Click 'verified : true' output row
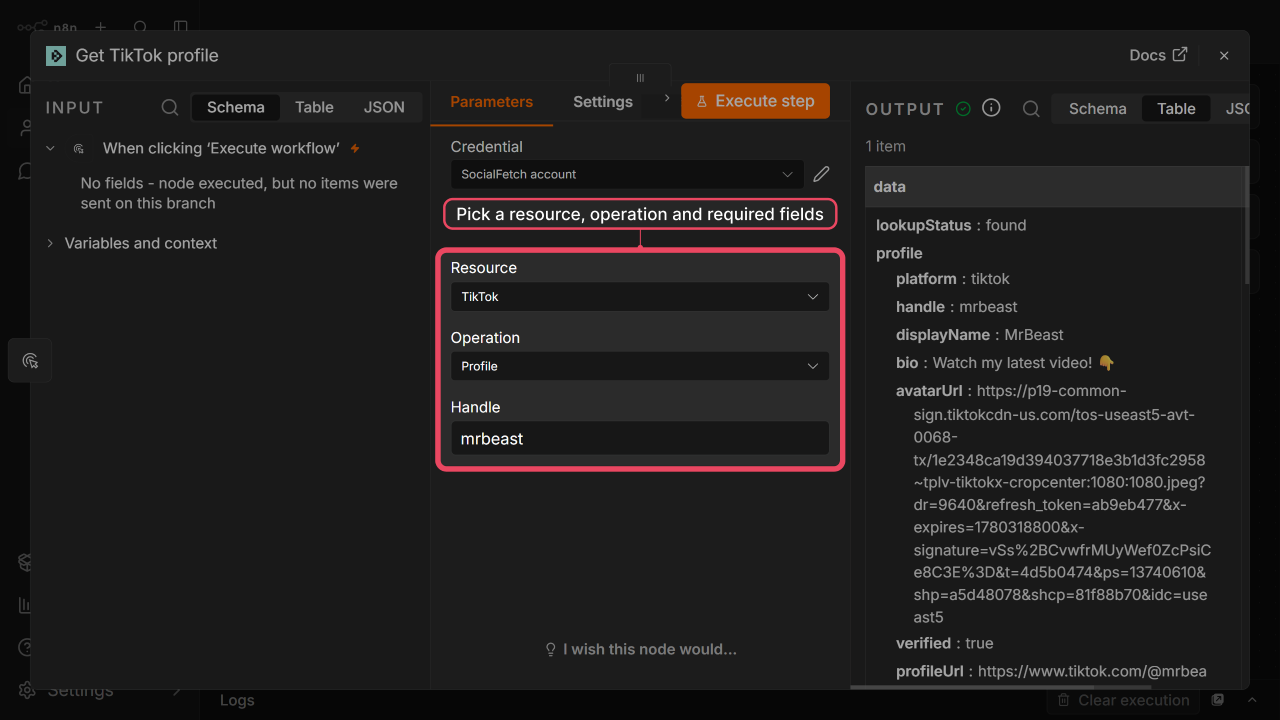The width and height of the screenshot is (1280, 720). tap(944, 643)
